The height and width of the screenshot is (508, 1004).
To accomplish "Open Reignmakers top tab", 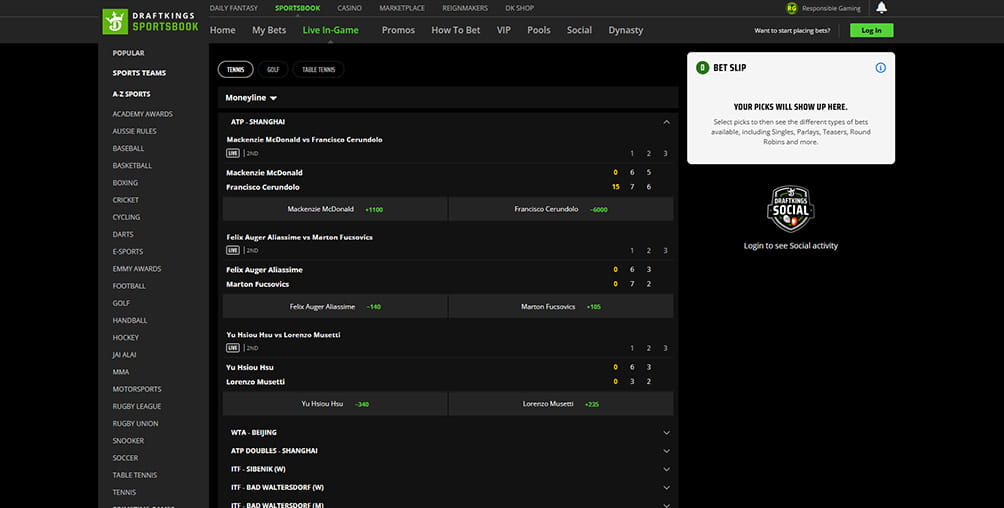I will pyautogui.click(x=465, y=8).
